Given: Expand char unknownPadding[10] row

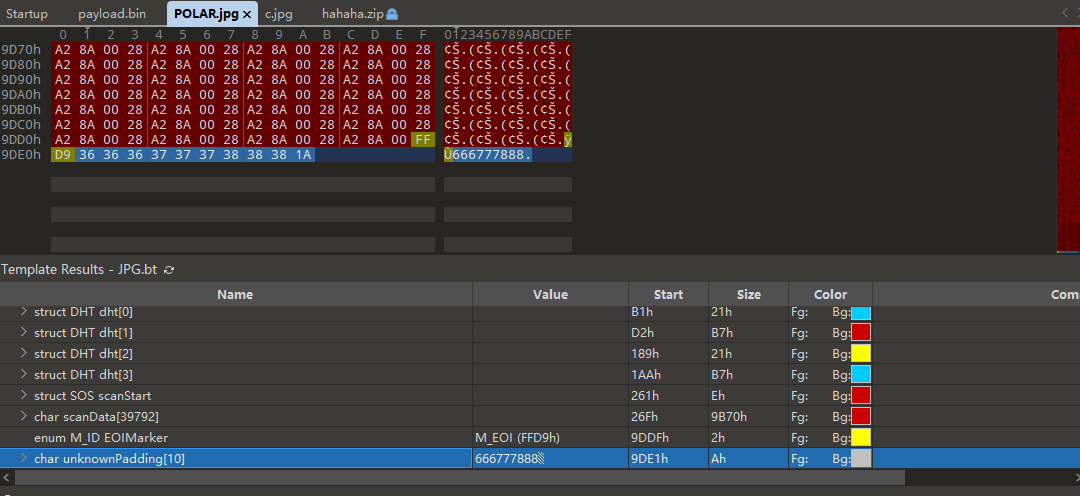Looking at the screenshot, I should pyautogui.click(x=24, y=458).
